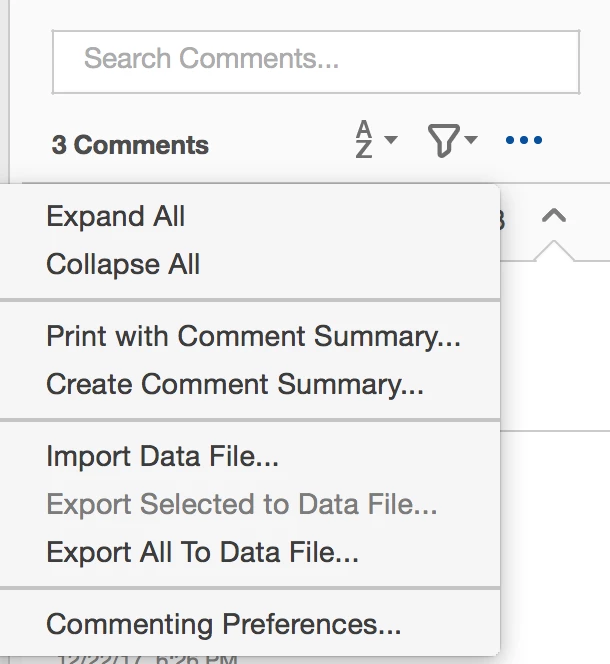Select Print with Comment Summary...
This screenshot has width=610, height=664.
point(253,337)
